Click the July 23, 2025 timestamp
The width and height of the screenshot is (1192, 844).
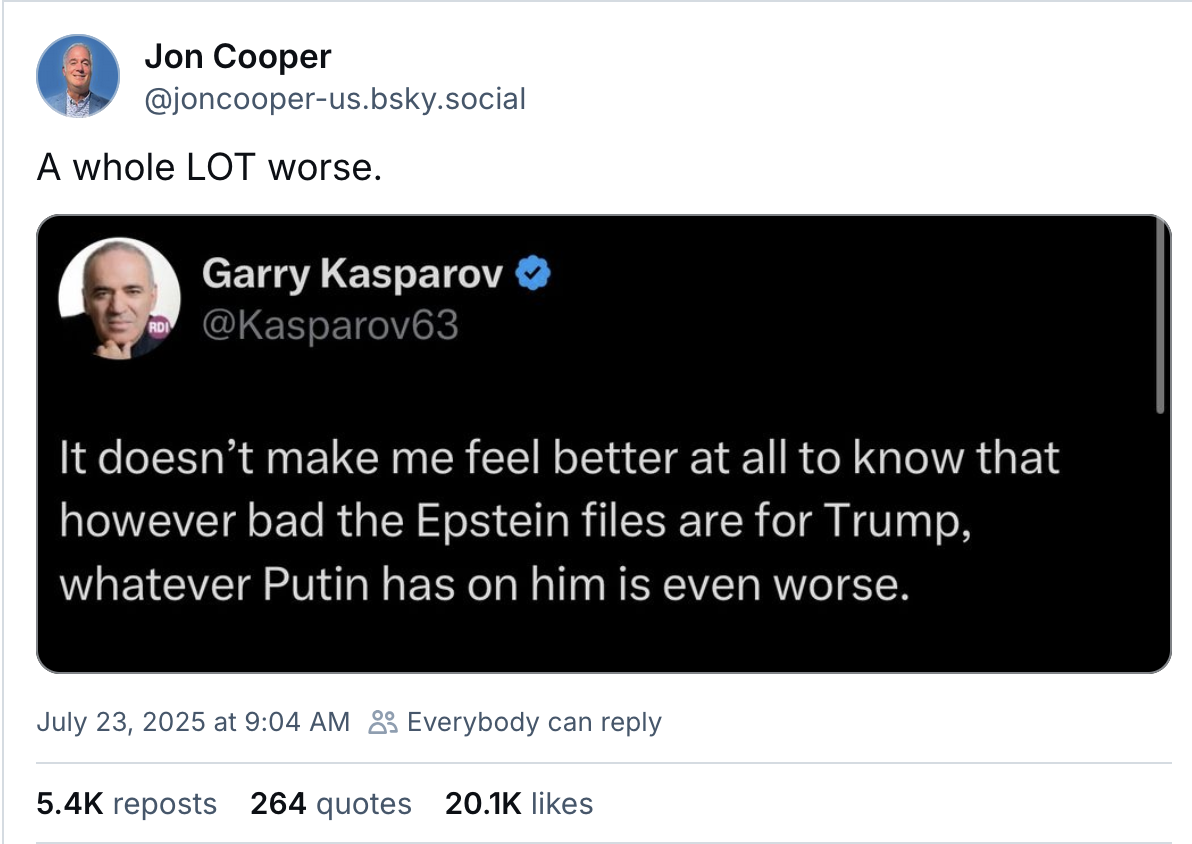click(x=193, y=722)
